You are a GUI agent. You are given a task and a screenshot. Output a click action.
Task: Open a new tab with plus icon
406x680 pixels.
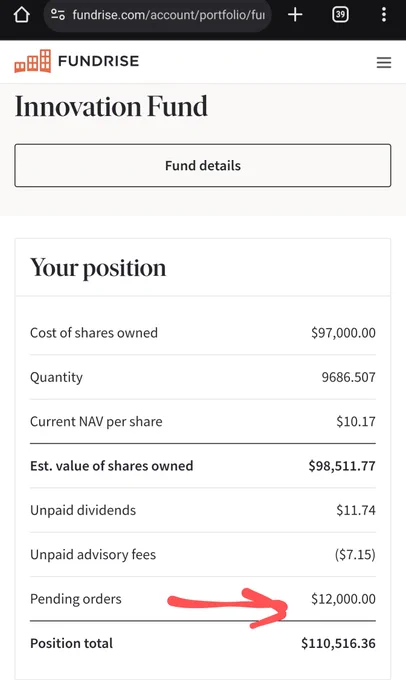[295, 15]
